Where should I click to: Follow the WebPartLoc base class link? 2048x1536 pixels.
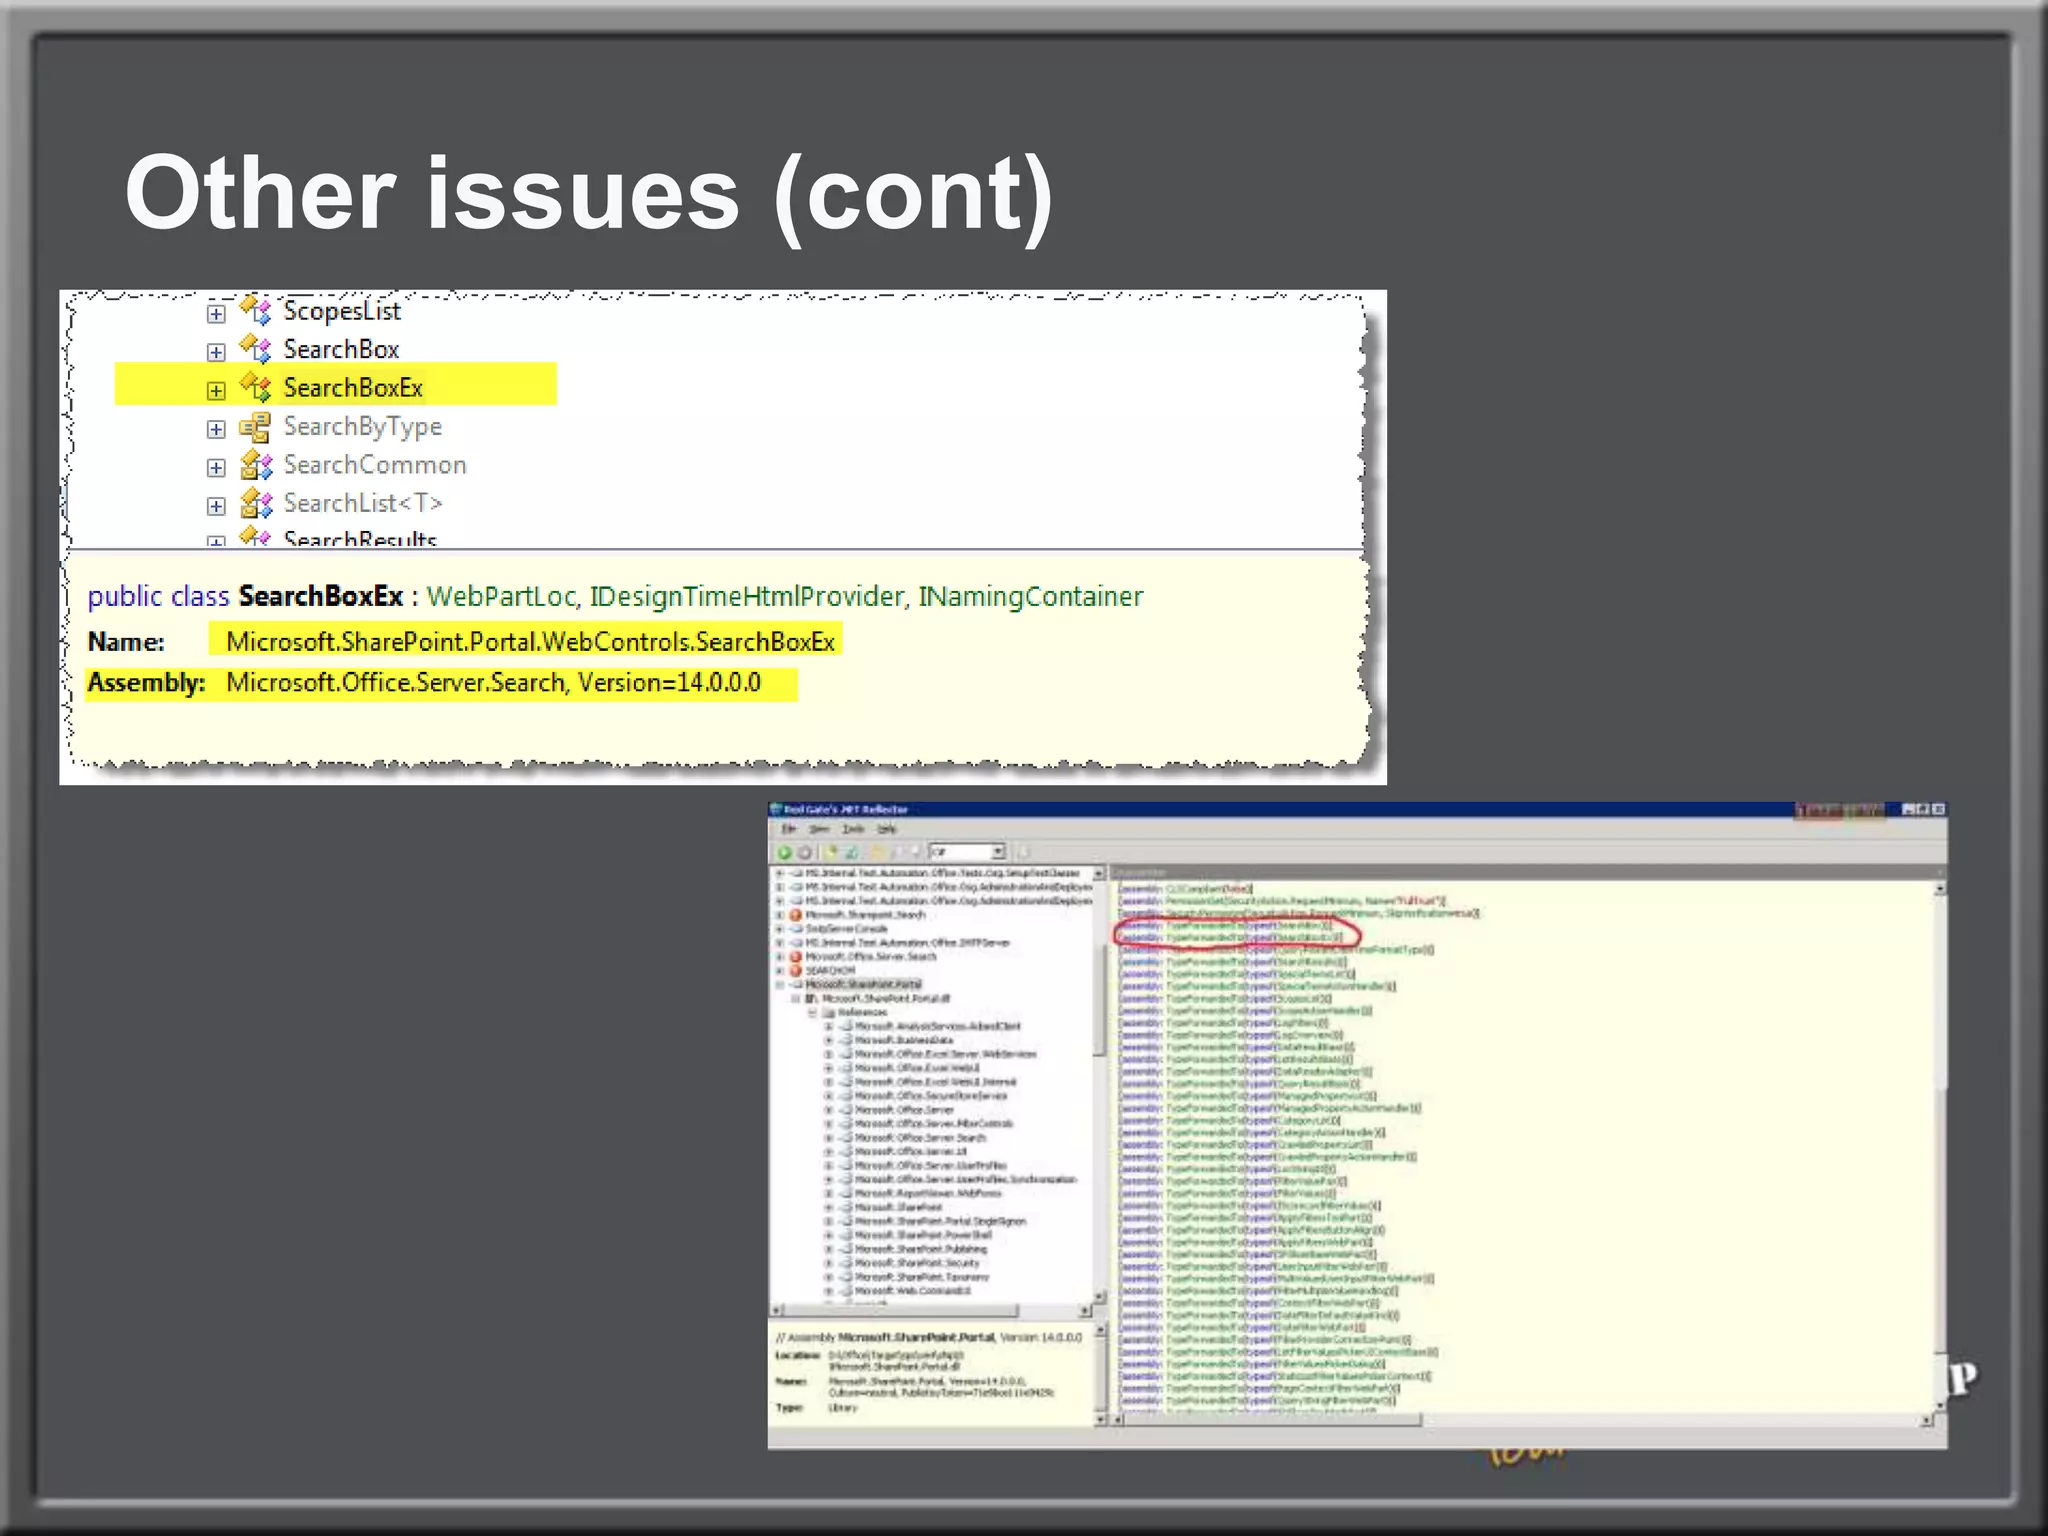point(501,597)
